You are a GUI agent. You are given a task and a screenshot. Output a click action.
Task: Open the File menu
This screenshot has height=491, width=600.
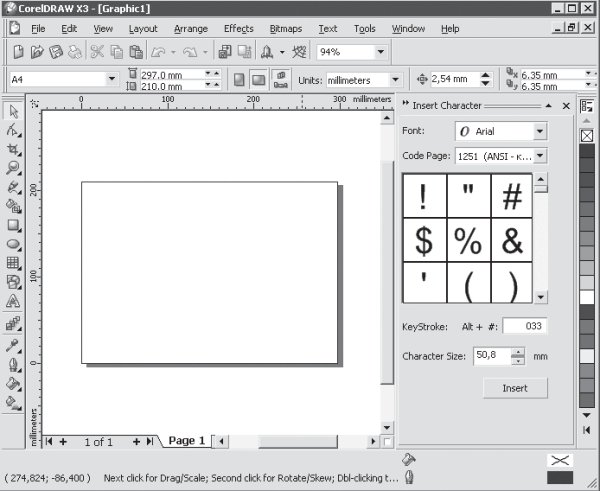38,29
